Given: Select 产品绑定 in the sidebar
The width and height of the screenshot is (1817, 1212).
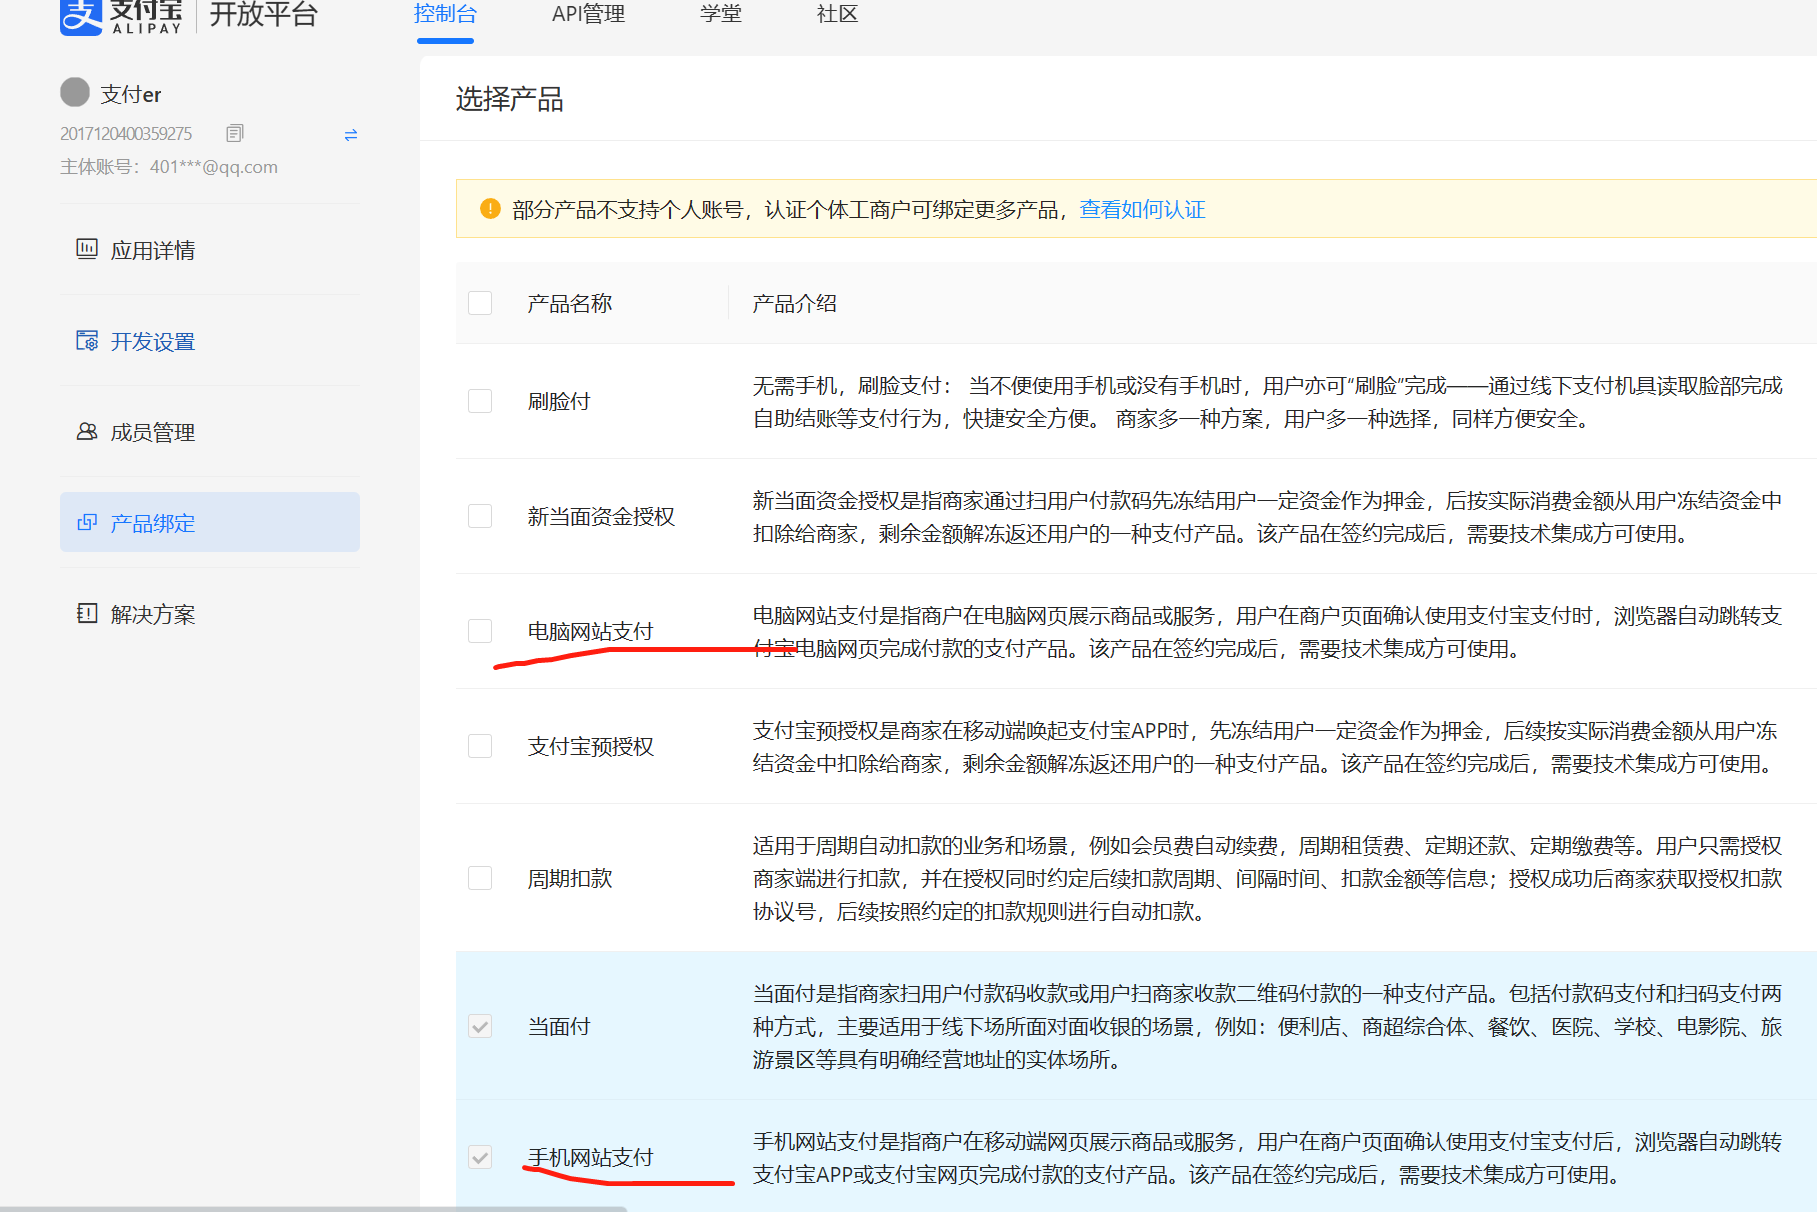Looking at the screenshot, I should (210, 522).
